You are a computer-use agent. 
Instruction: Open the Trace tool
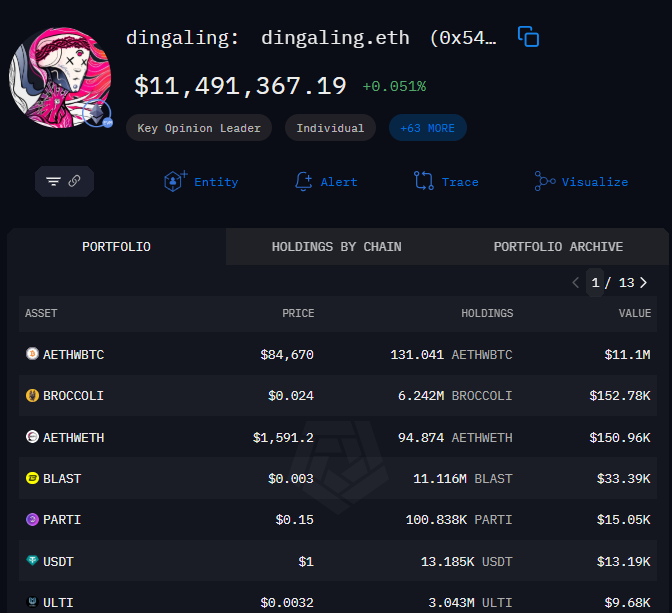point(423,181)
